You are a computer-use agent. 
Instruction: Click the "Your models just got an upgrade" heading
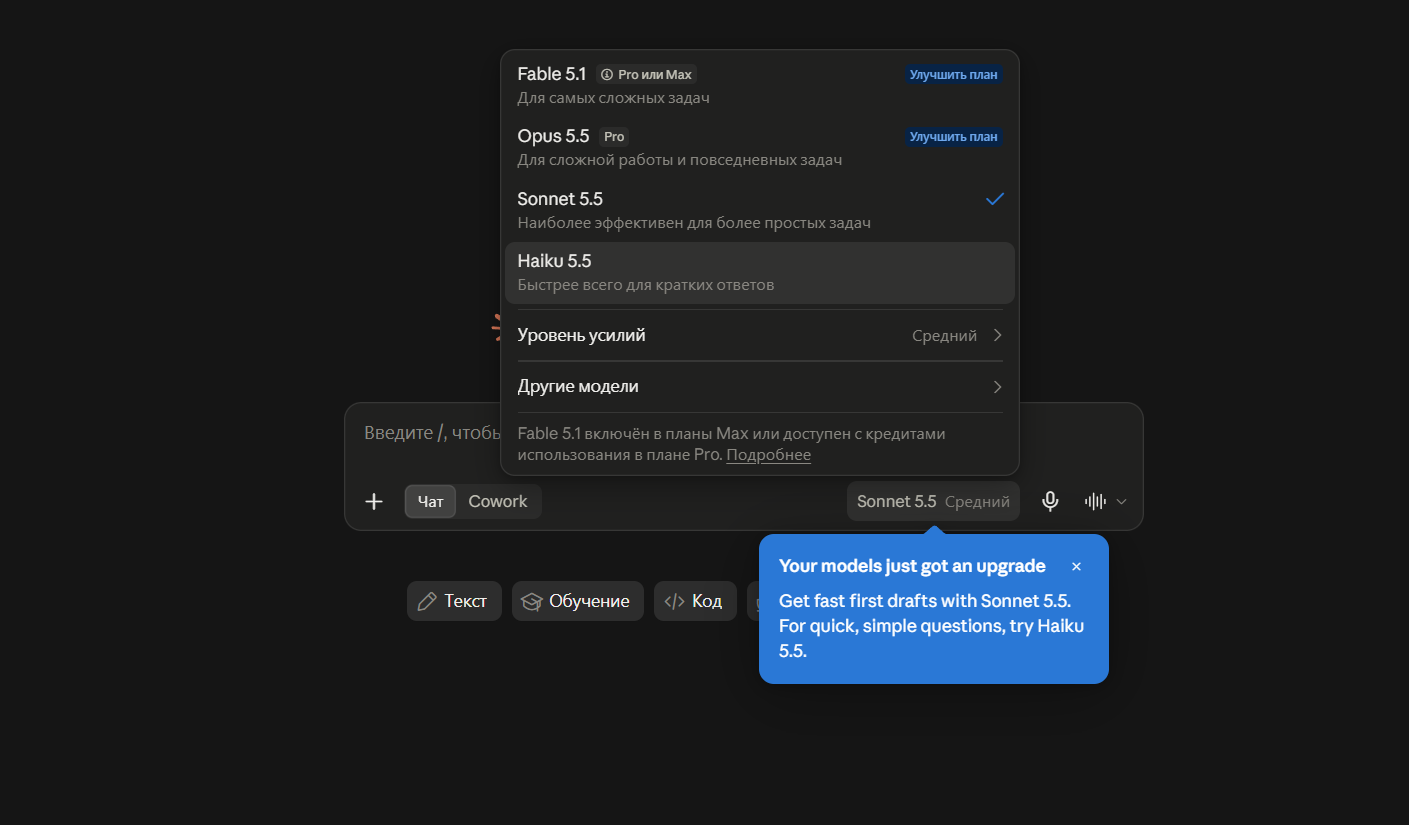point(912,566)
